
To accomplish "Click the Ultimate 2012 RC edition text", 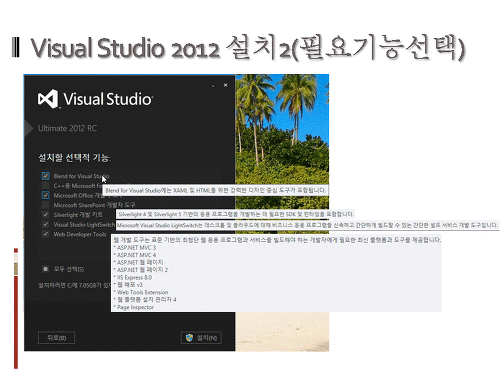I will 67,128.
